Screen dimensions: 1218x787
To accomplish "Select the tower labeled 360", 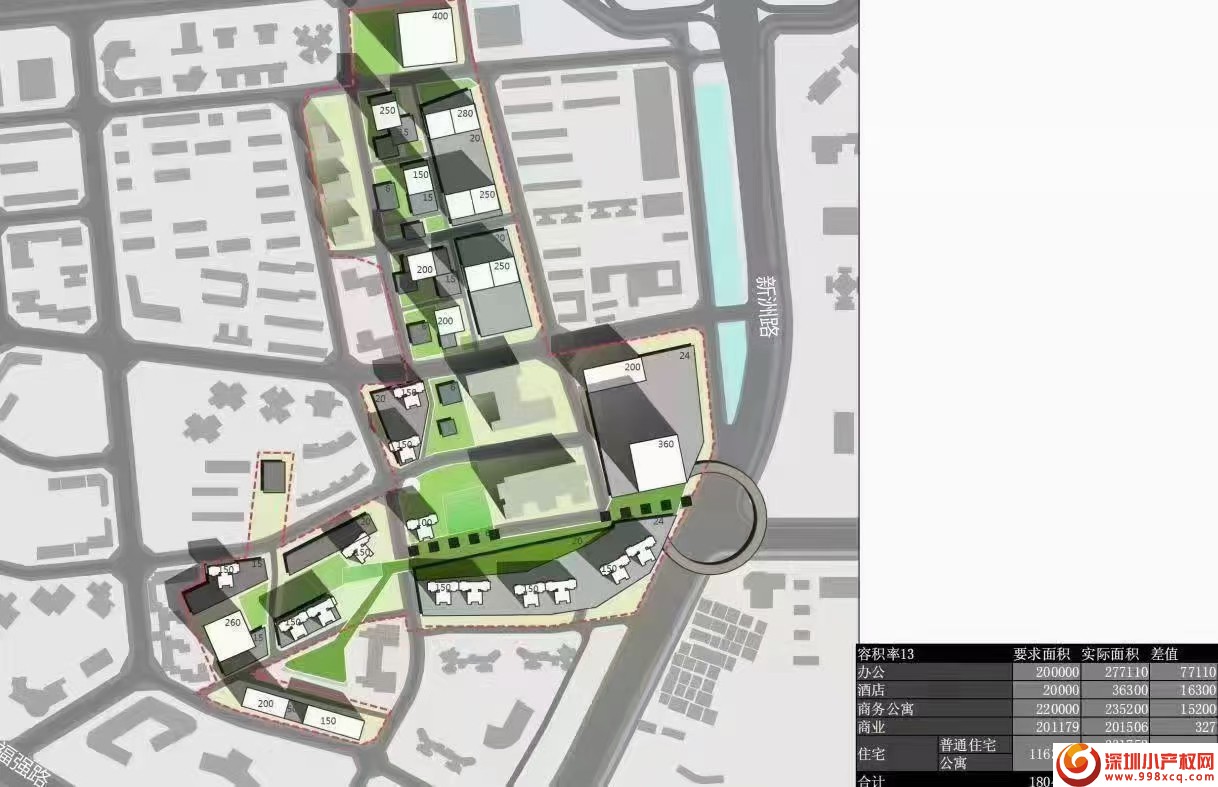I will click(658, 464).
